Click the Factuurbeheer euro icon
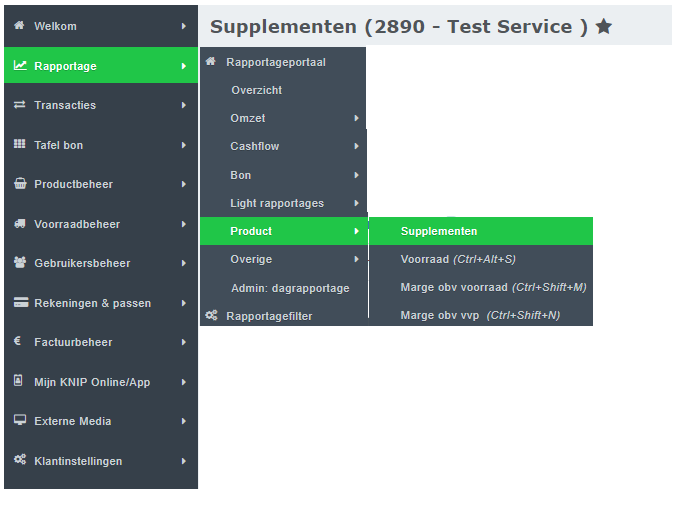Viewport: 682px width, 515px height. pyautogui.click(x=18, y=342)
